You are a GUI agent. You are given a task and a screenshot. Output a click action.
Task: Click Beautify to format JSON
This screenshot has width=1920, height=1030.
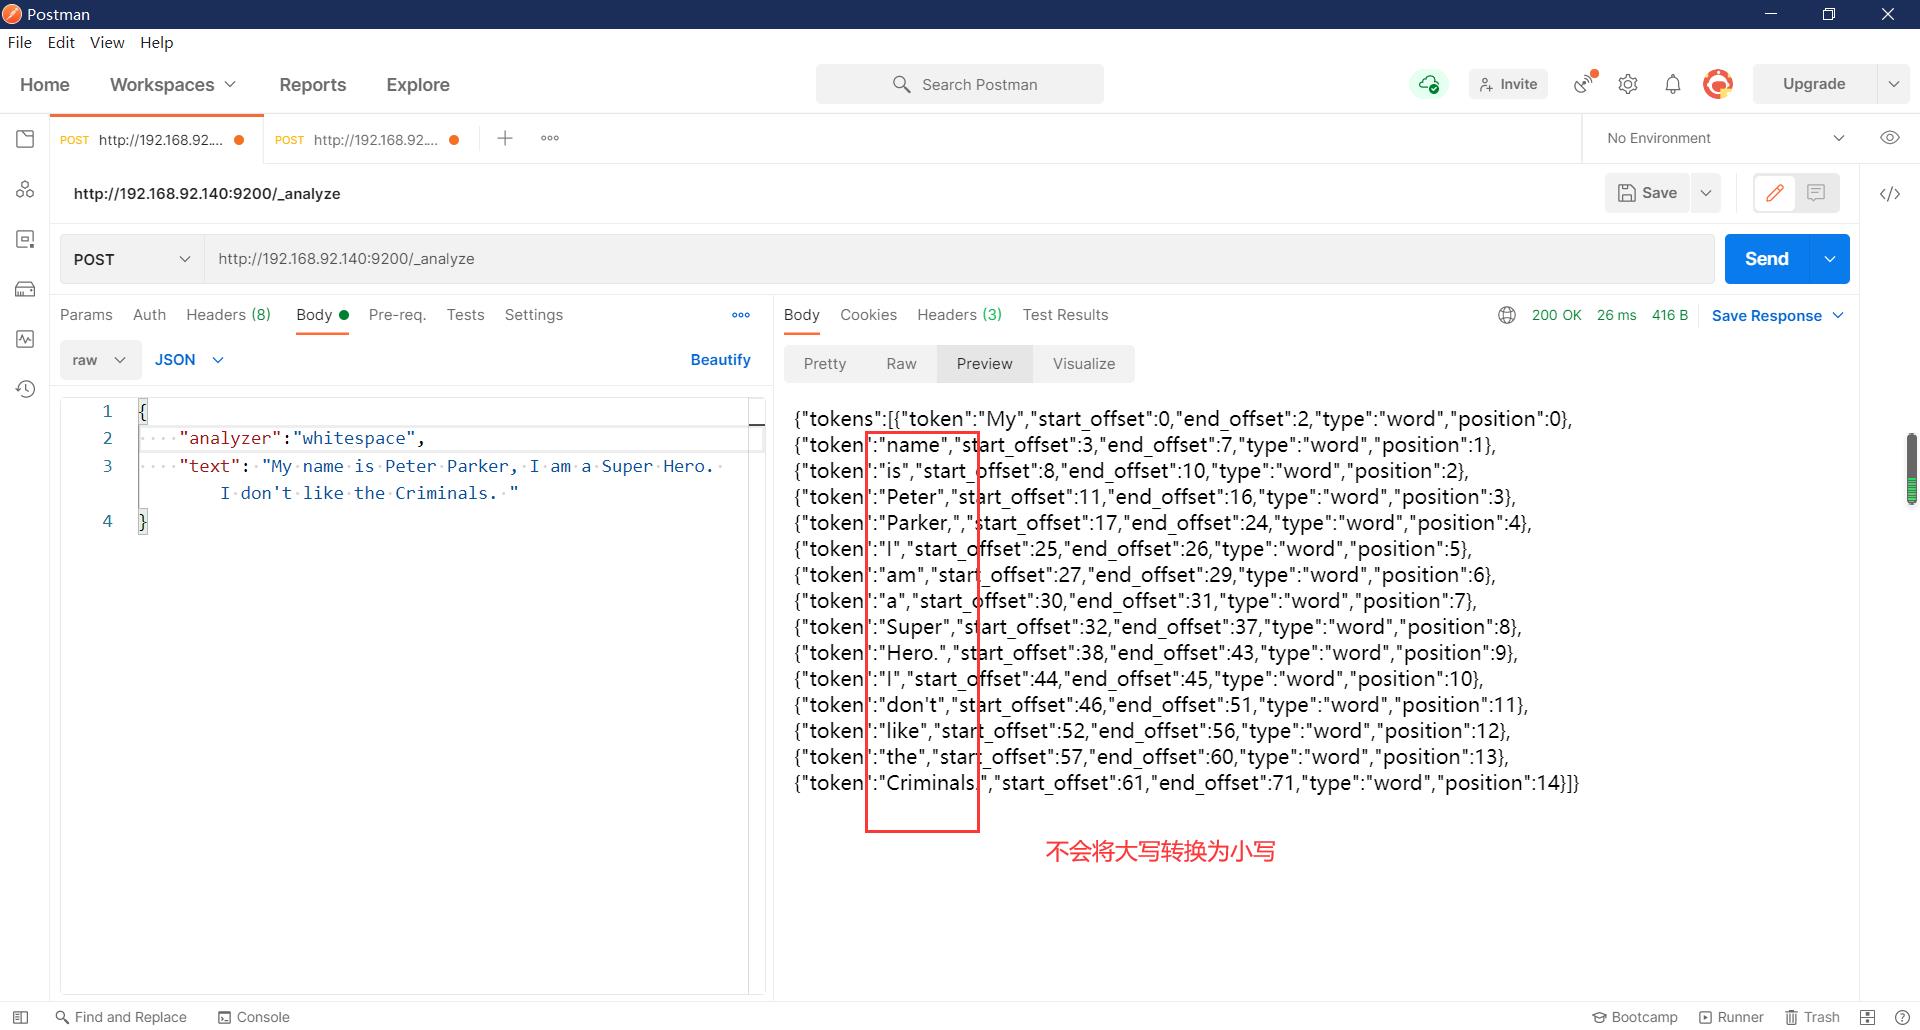click(720, 360)
